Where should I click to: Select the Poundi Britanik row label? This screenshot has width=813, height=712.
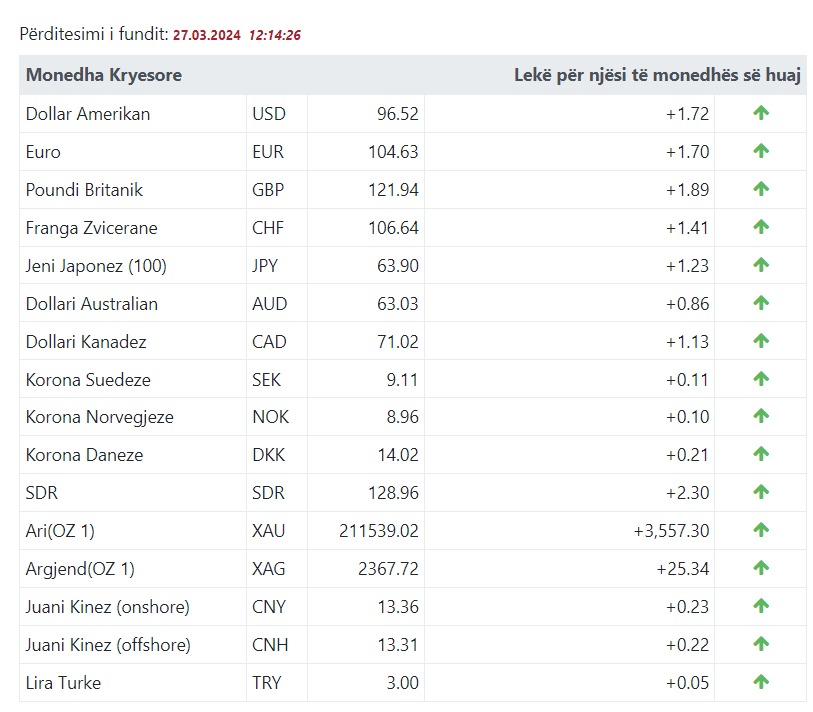tap(85, 190)
